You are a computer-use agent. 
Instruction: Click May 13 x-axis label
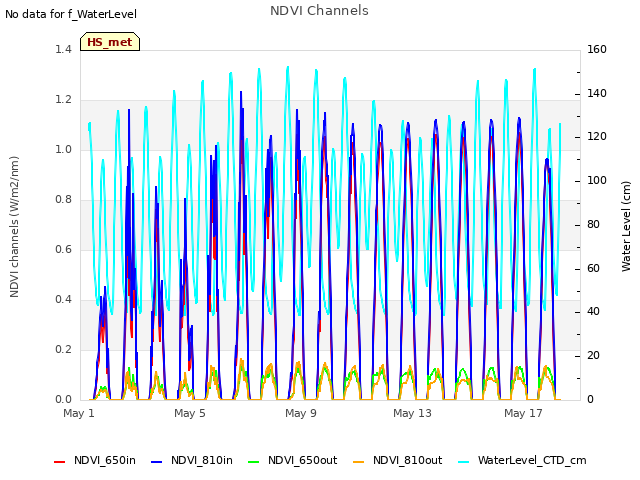click(412, 413)
